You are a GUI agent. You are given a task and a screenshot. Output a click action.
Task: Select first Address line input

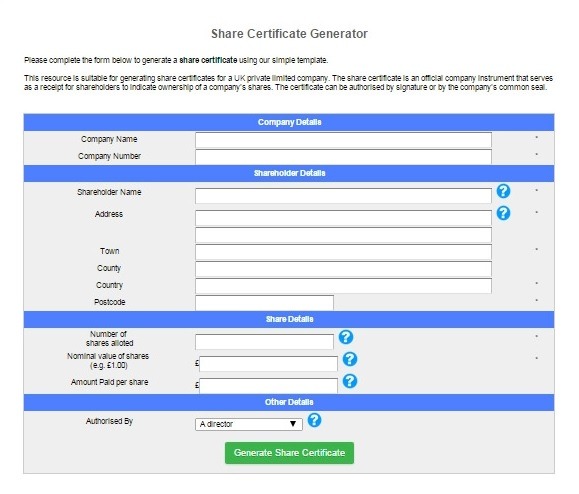click(343, 218)
